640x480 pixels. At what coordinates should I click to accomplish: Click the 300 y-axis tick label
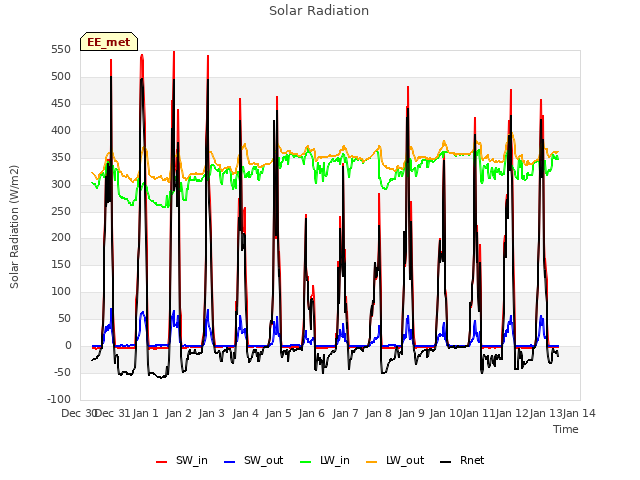tap(61, 184)
